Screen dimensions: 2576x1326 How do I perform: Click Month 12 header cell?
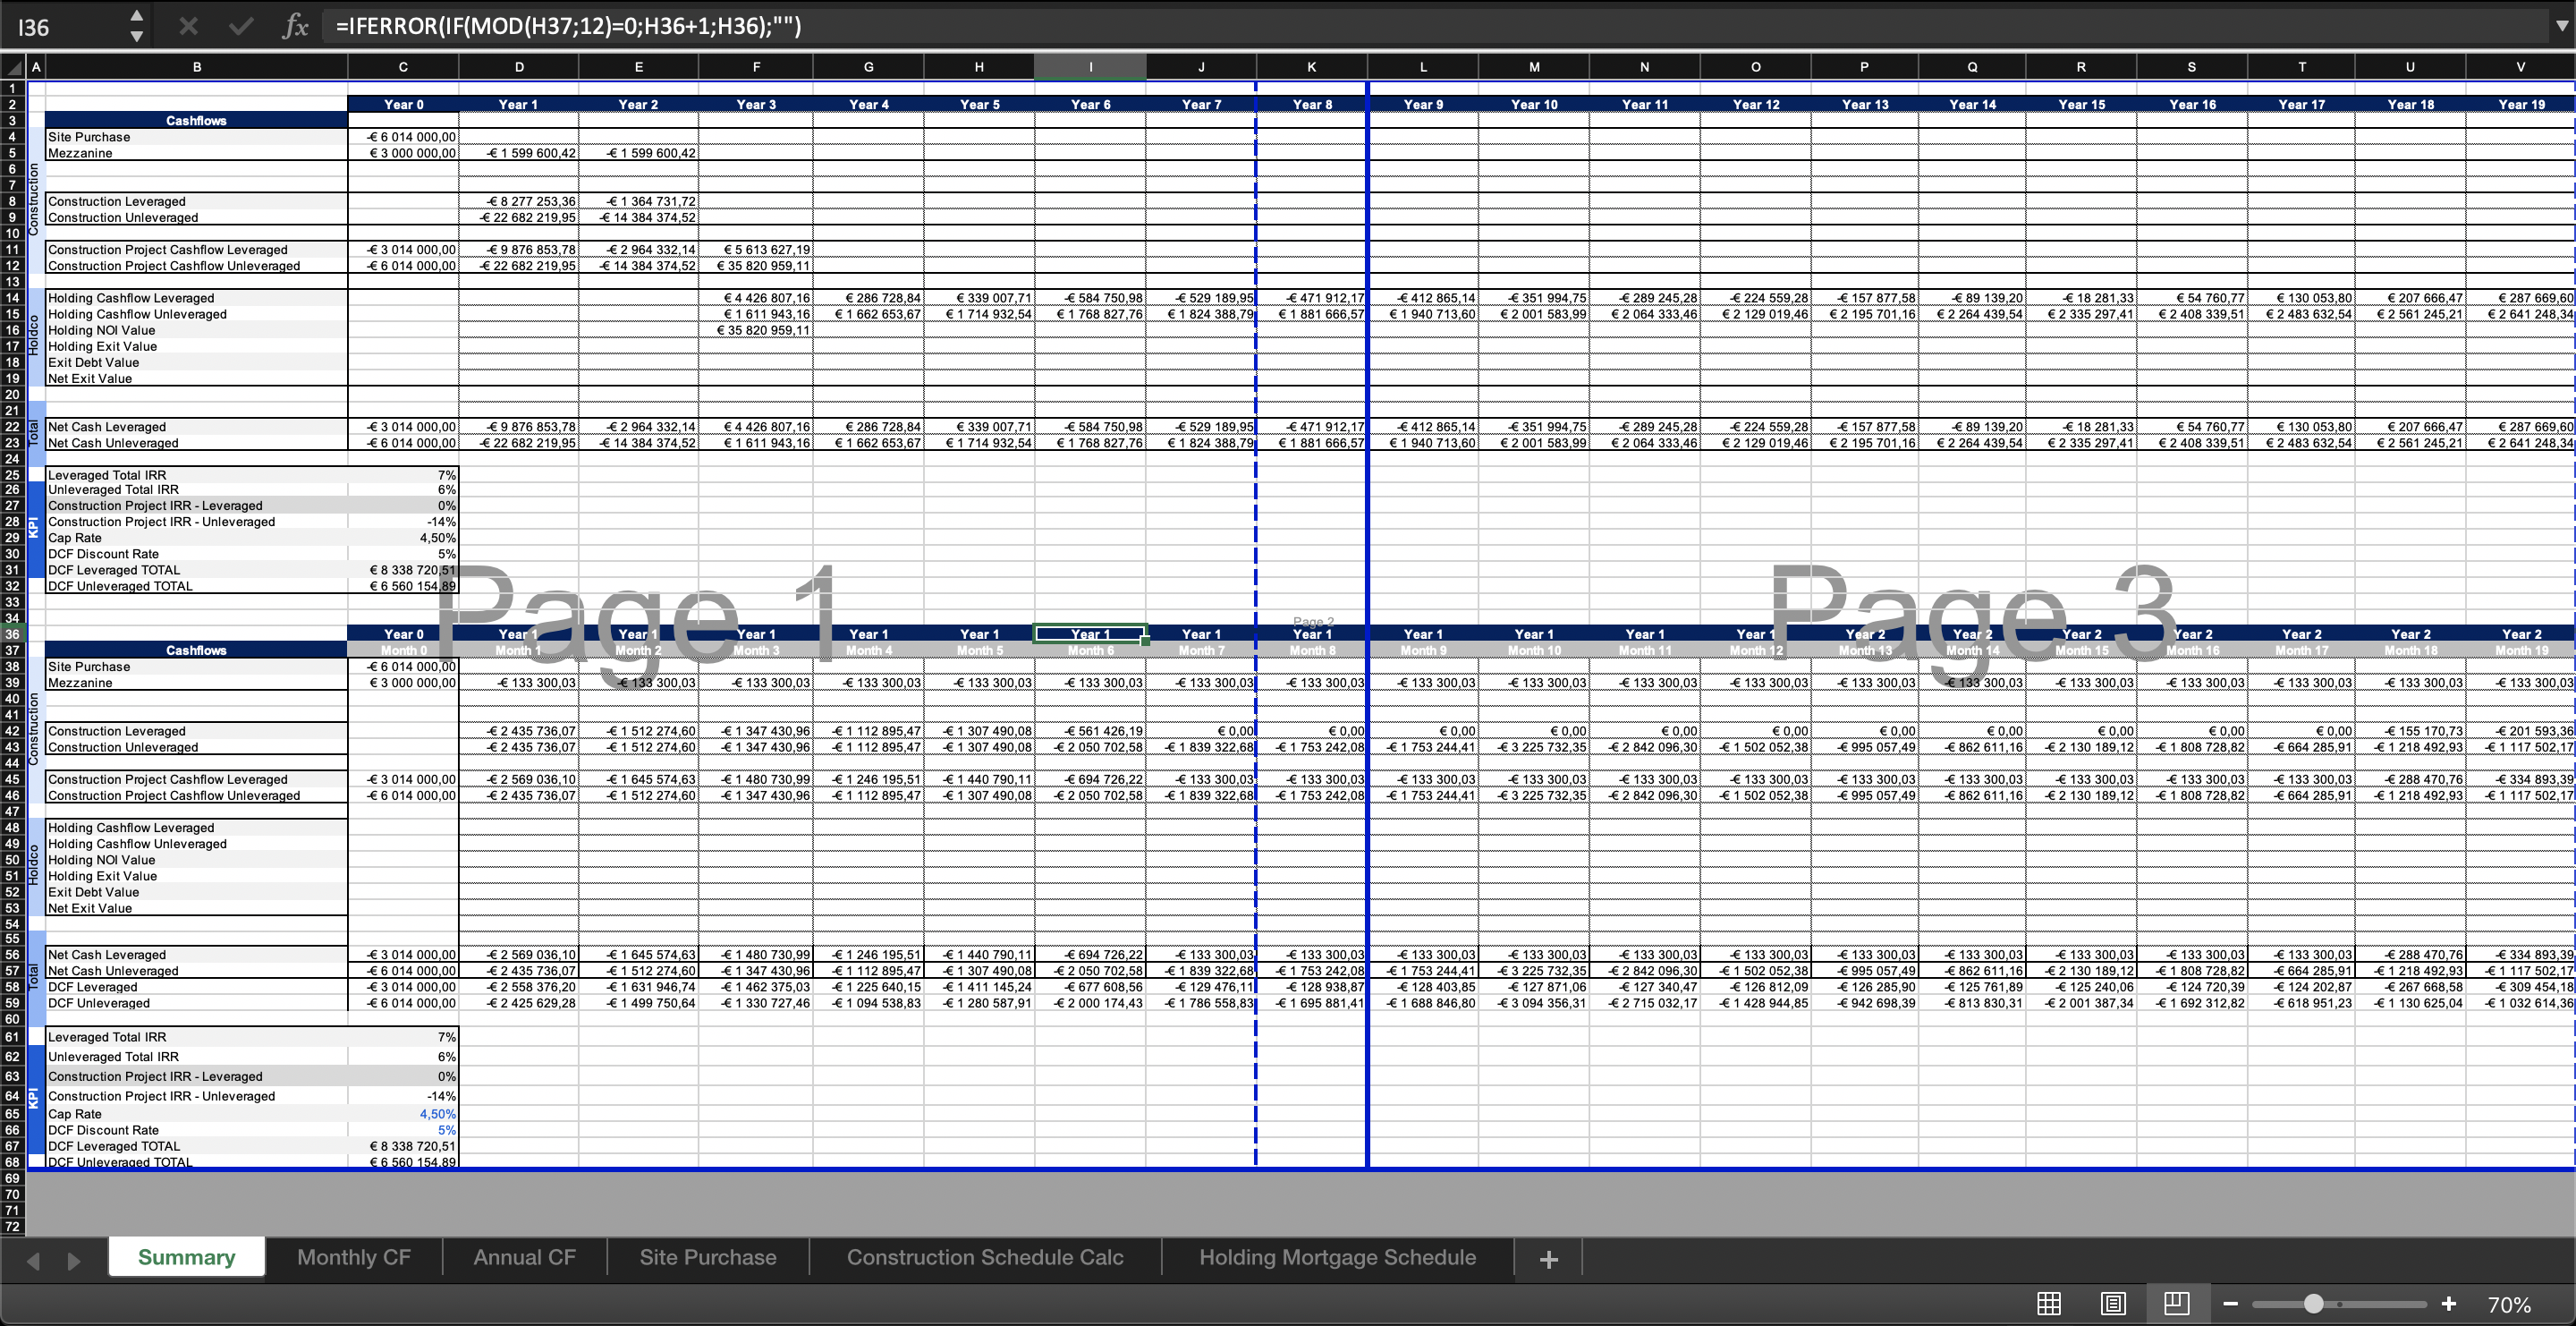[1756, 650]
